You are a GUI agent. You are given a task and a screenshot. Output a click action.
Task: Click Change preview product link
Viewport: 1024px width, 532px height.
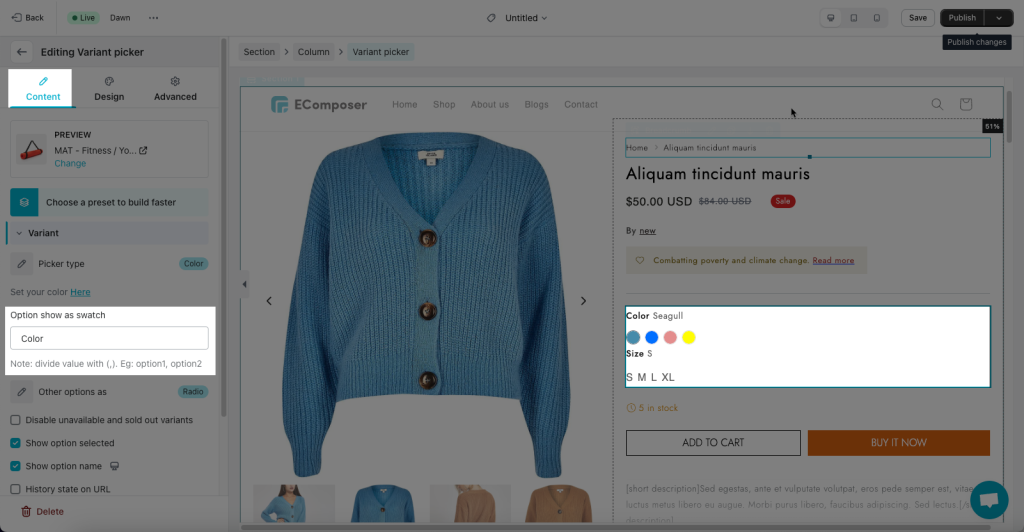70,163
